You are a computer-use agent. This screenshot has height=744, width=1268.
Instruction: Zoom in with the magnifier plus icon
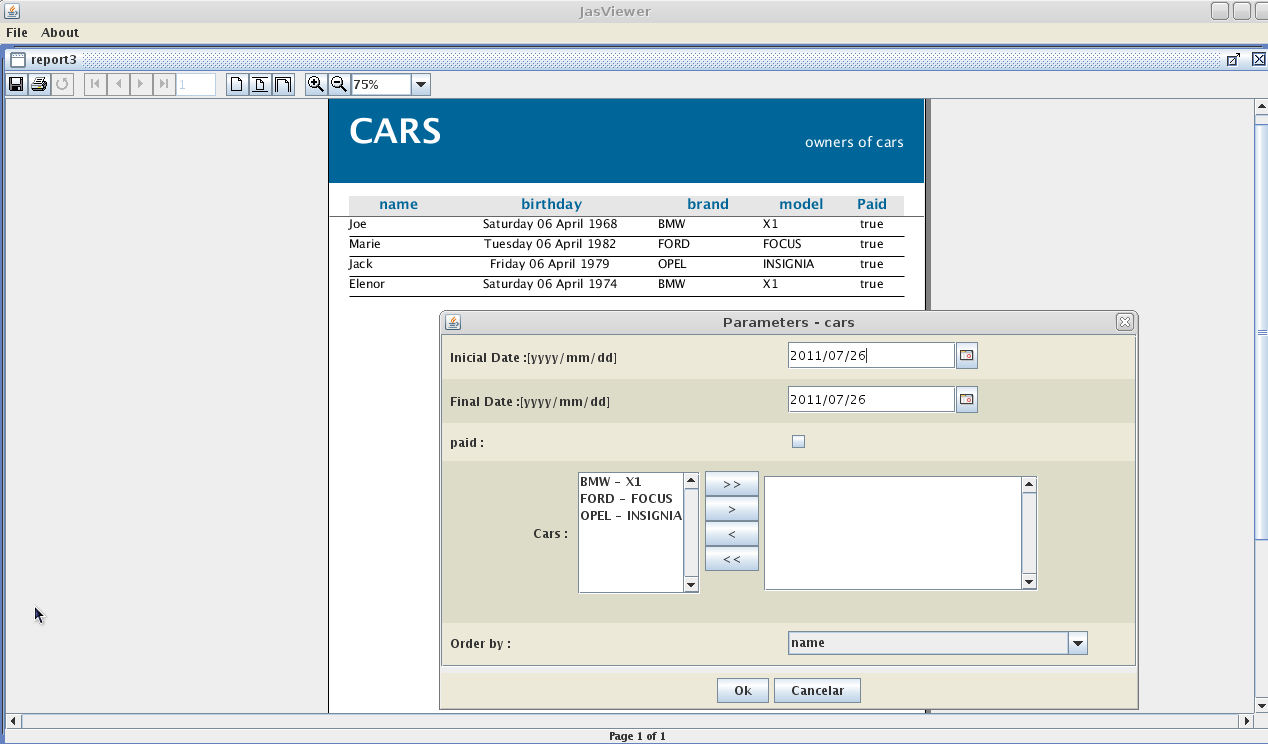[x=316, y=85]
